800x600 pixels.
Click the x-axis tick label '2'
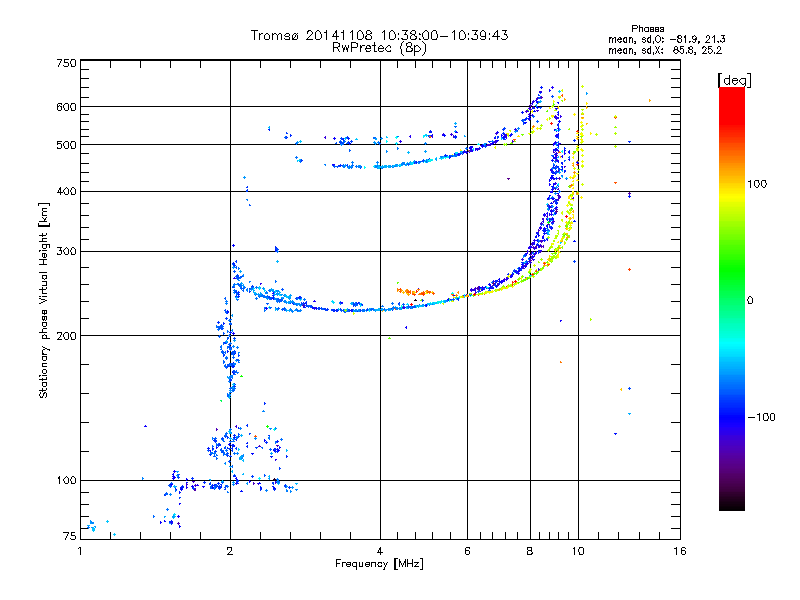coord(230,551)
